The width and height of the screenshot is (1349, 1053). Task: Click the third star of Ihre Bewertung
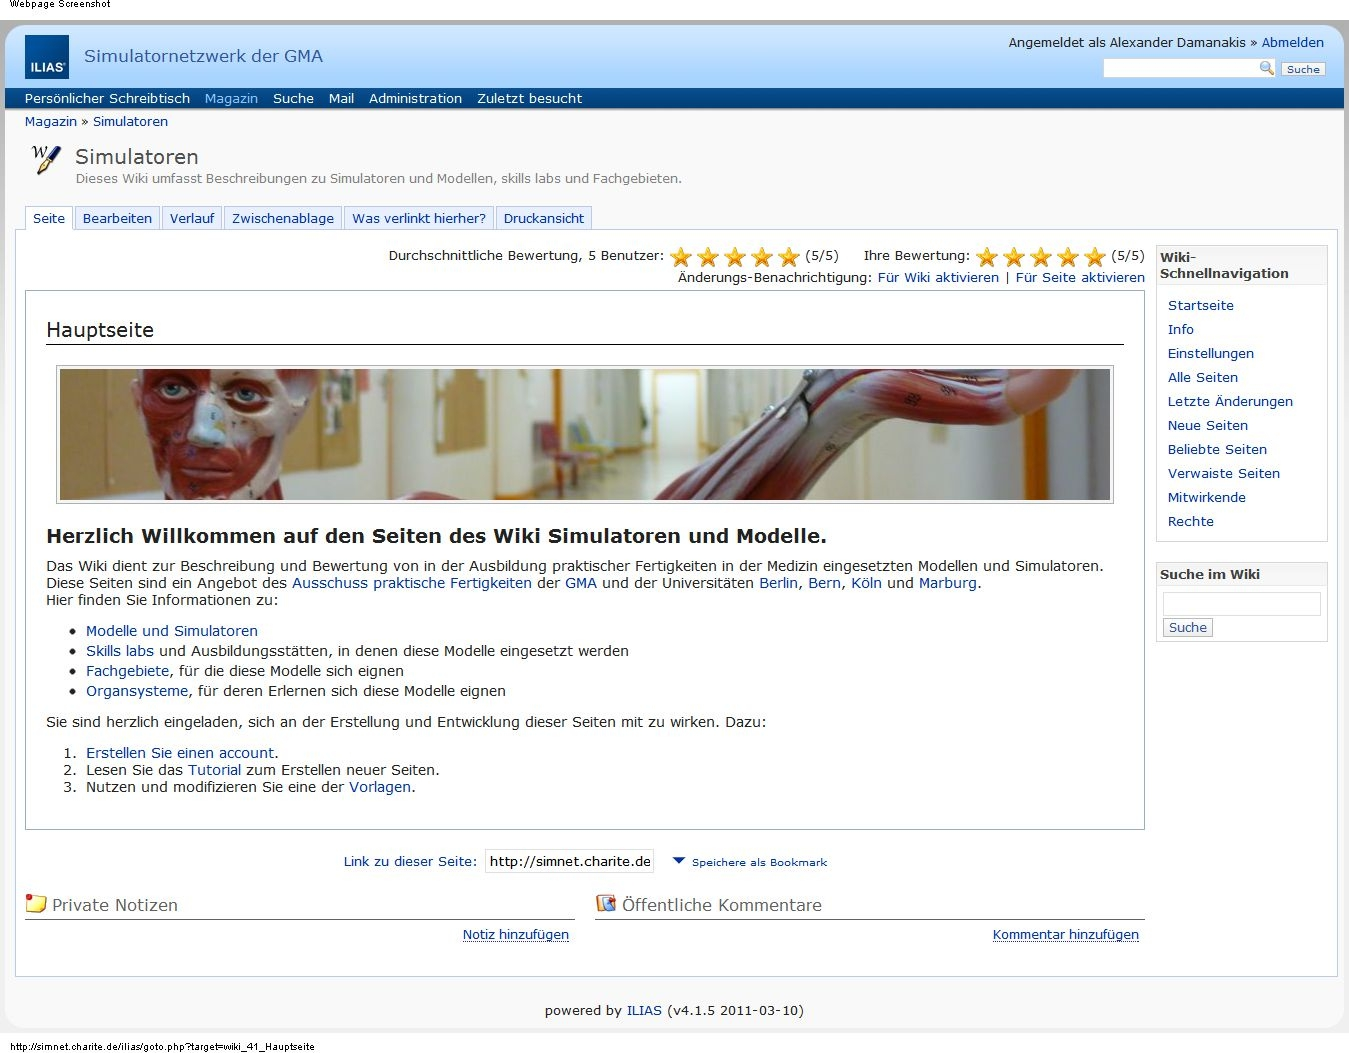tap(1041, 257)
